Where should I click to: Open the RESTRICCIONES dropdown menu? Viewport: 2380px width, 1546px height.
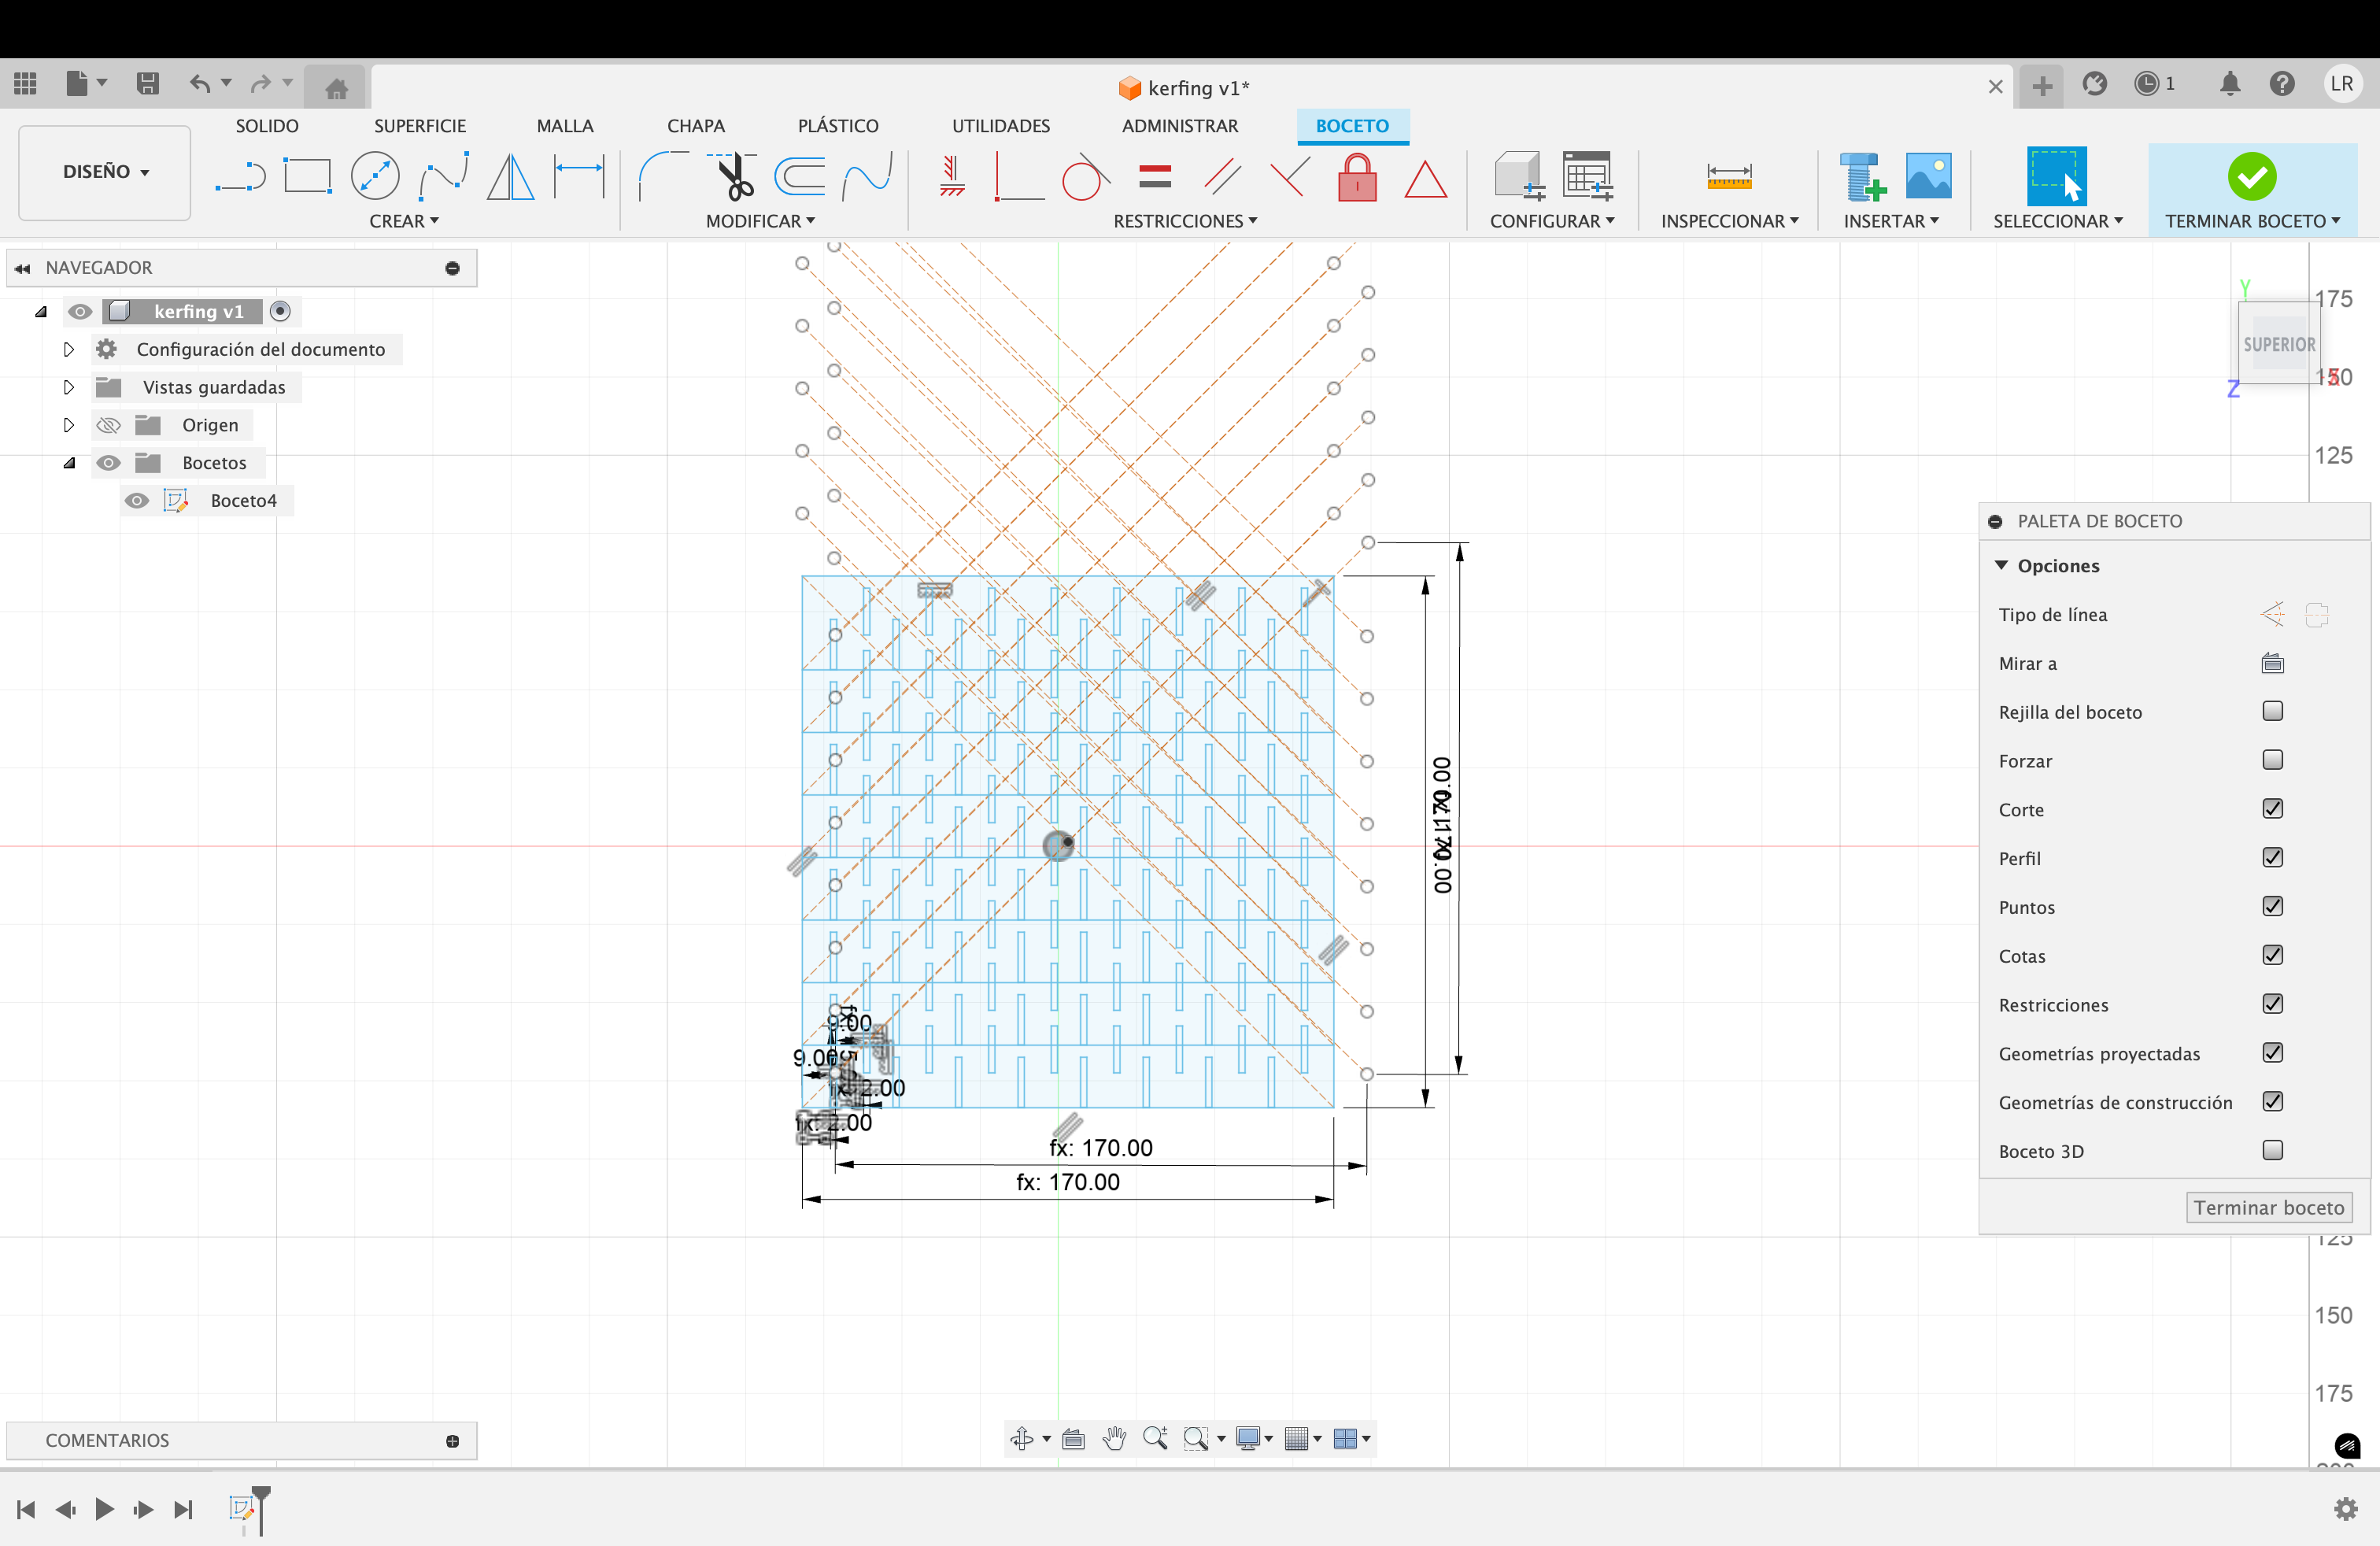[1185, 221]
